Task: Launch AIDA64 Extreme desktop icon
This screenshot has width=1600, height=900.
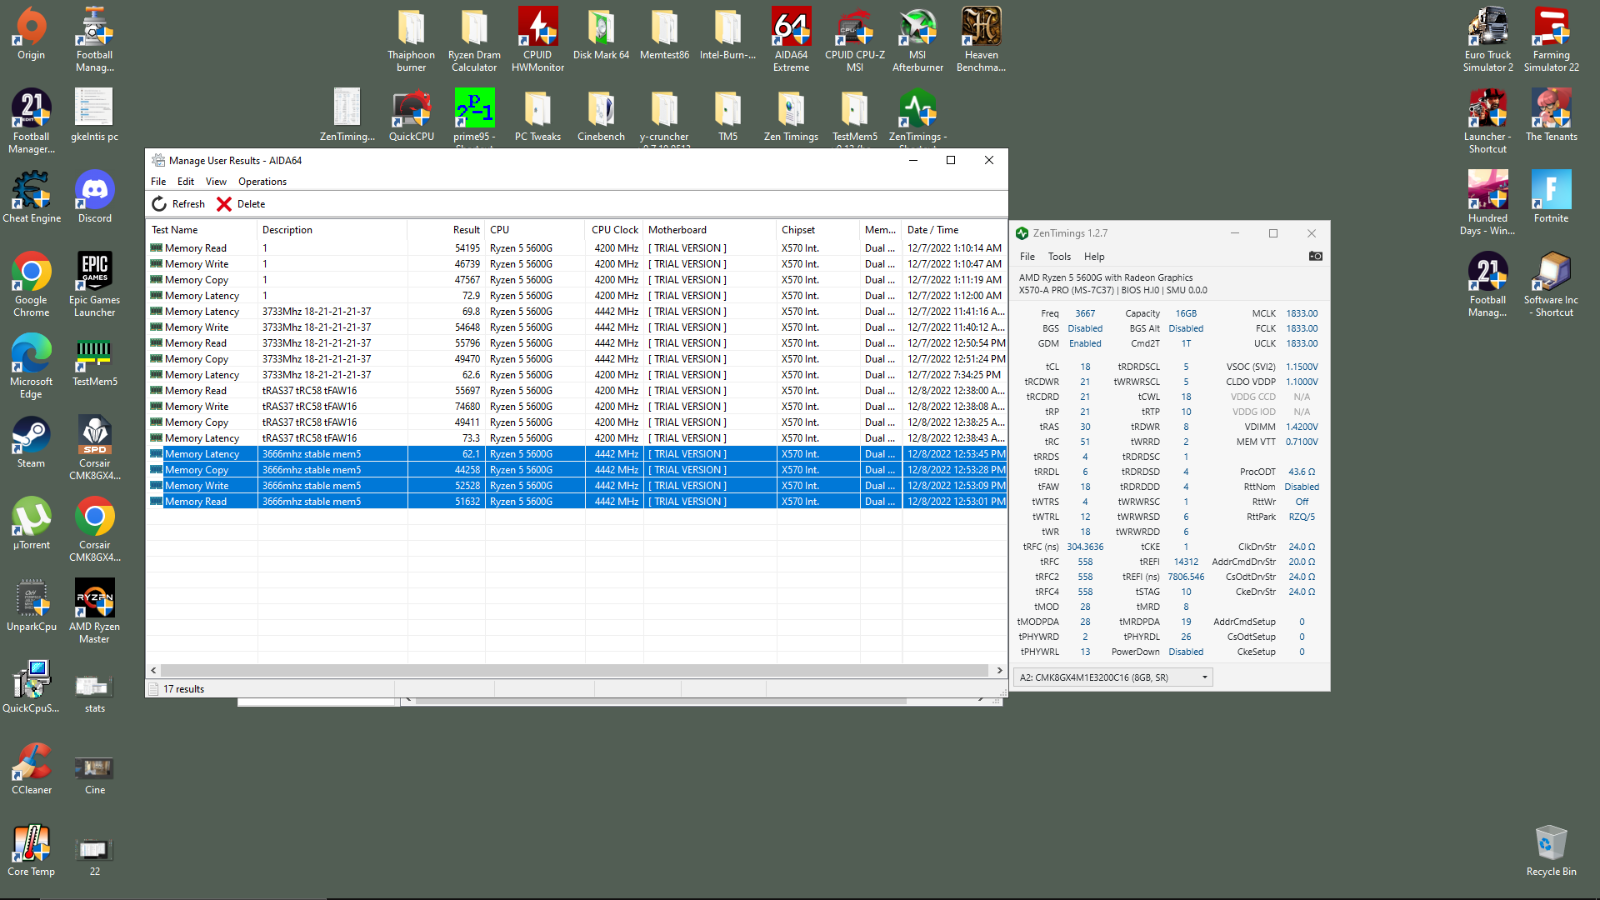Action: 791,40
